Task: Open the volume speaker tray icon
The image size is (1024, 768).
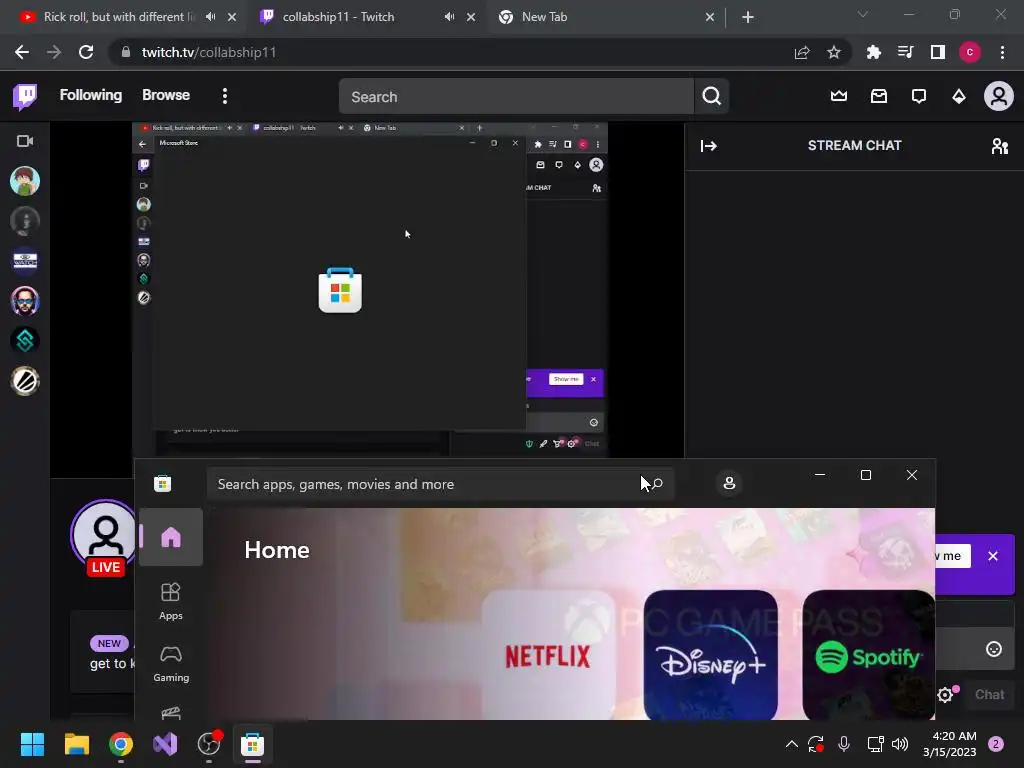Action: tap(900, 744)
